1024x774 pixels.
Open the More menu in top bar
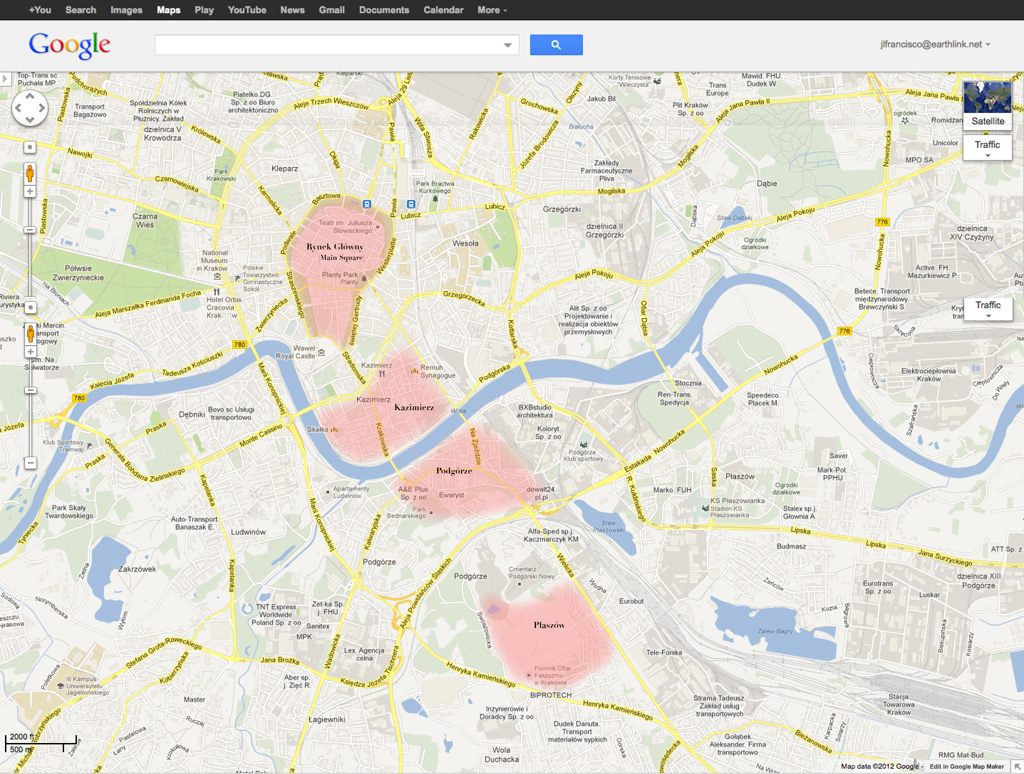[492, 10]
